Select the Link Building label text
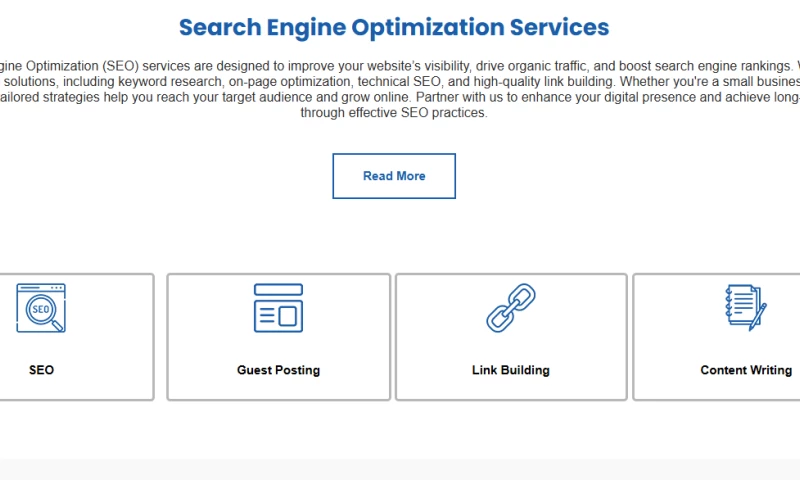Viewport: 800px width, 480px height. (511, 370)
